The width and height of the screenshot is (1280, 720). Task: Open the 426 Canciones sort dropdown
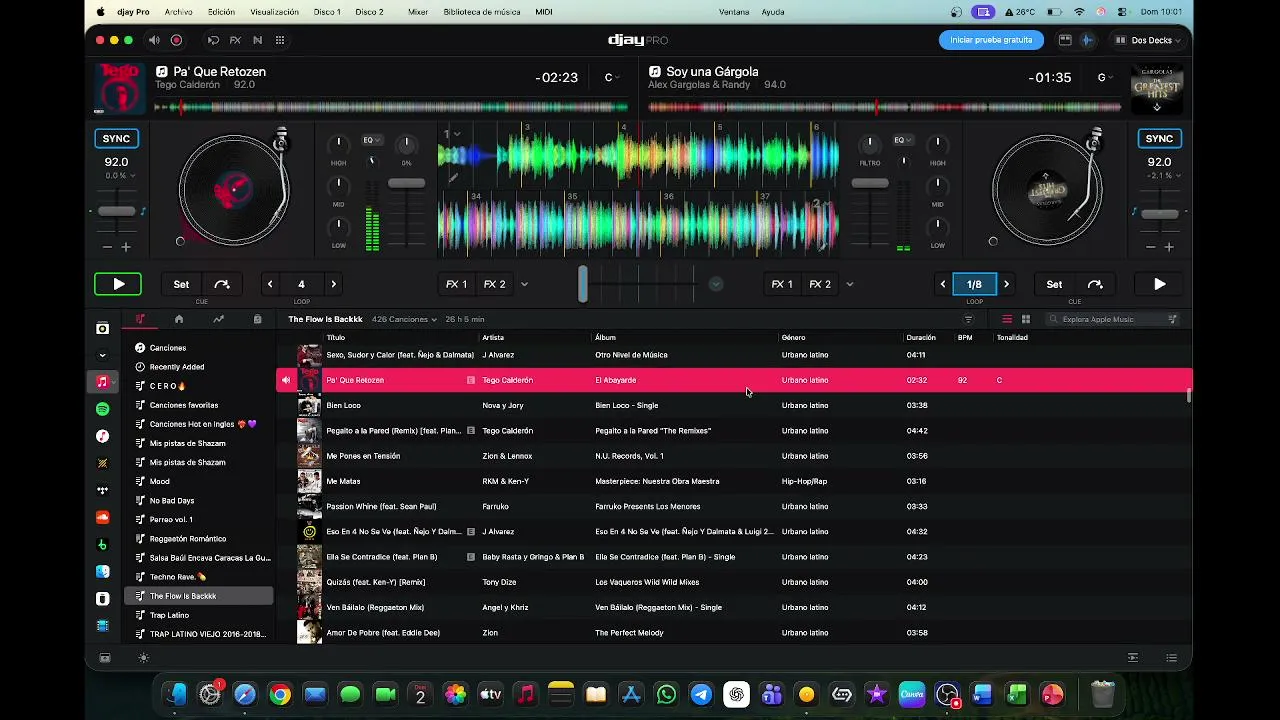click(405, 319)
